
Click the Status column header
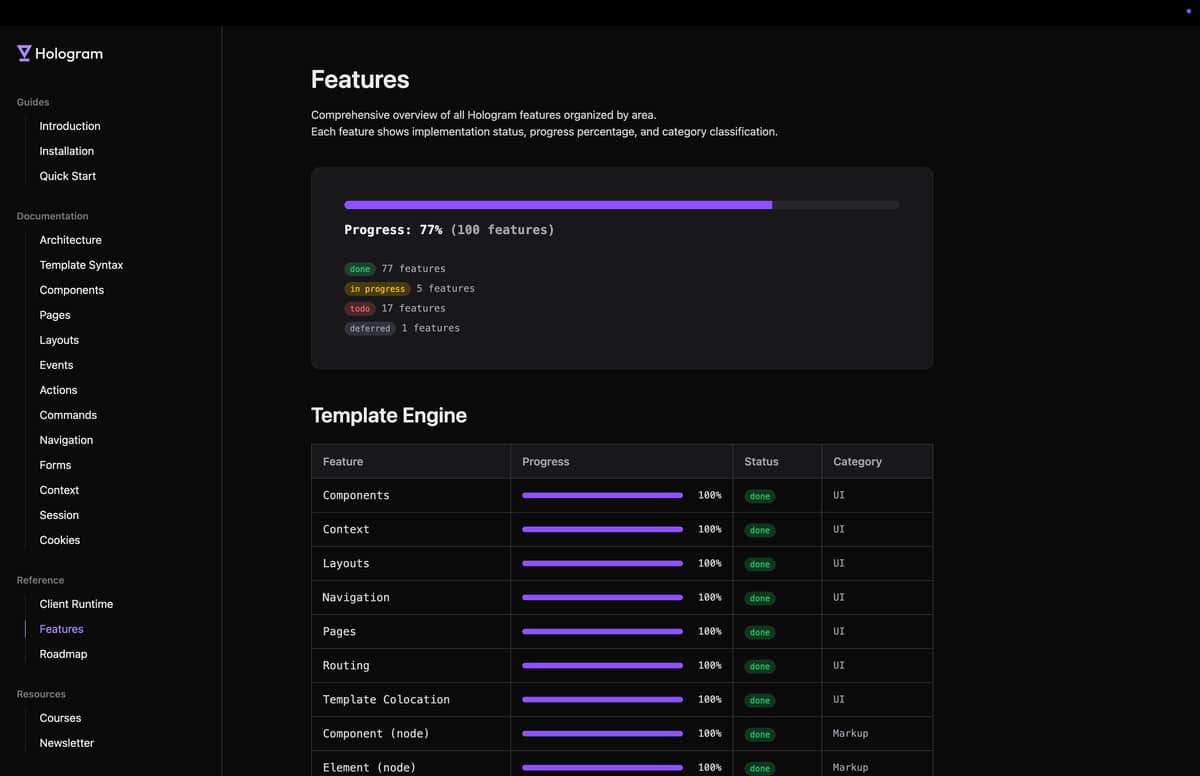click(x=761, y=462)
